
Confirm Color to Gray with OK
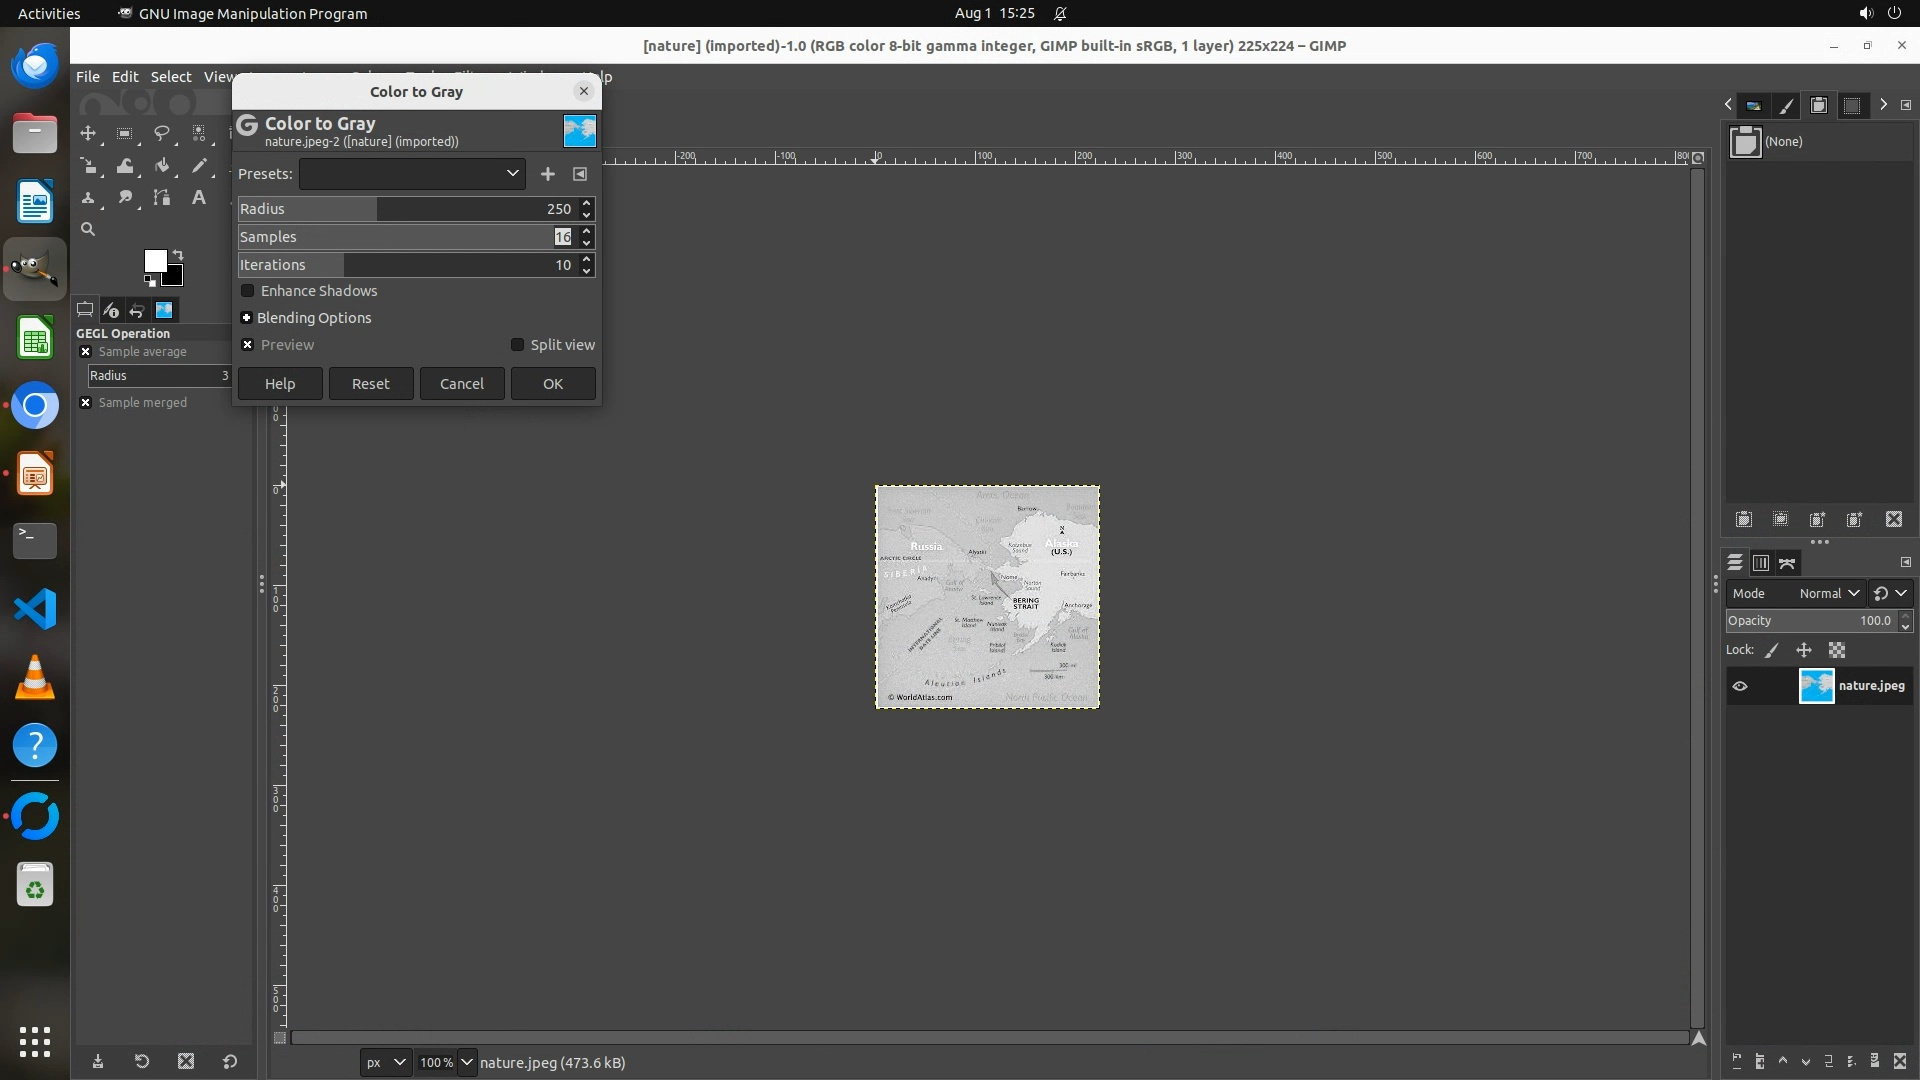(x=553, y=384)
